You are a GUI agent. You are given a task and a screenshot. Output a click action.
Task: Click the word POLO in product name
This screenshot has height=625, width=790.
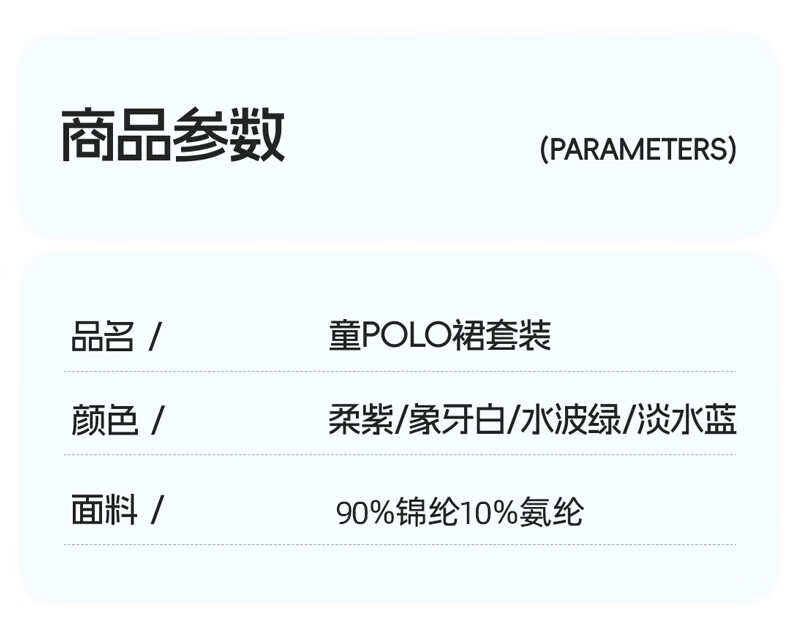point(407,335)
